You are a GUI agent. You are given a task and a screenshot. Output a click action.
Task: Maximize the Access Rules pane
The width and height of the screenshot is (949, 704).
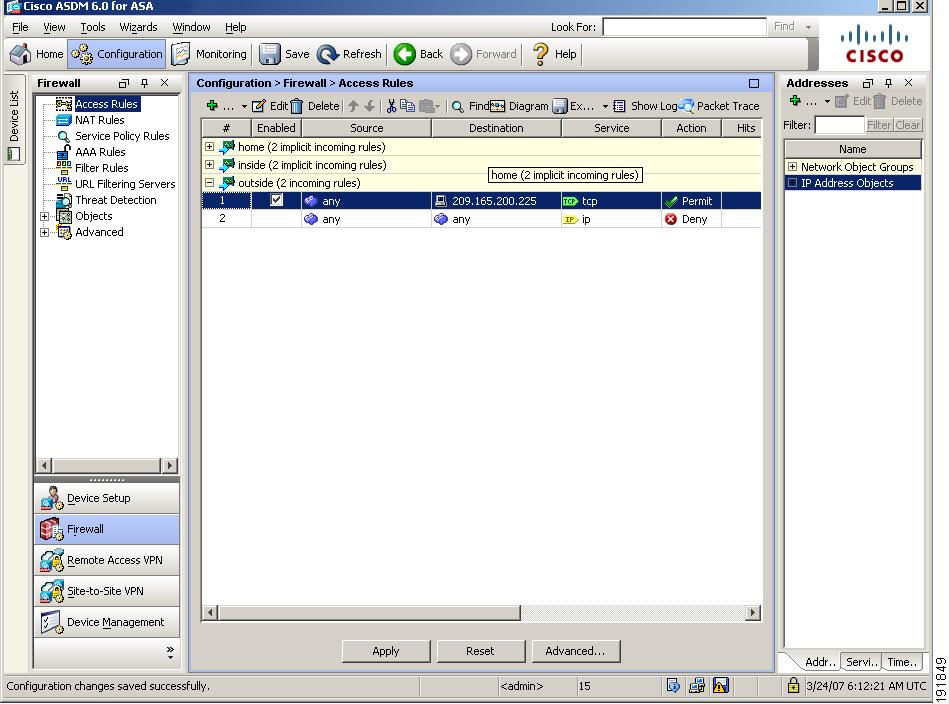[x=754, y=83]
